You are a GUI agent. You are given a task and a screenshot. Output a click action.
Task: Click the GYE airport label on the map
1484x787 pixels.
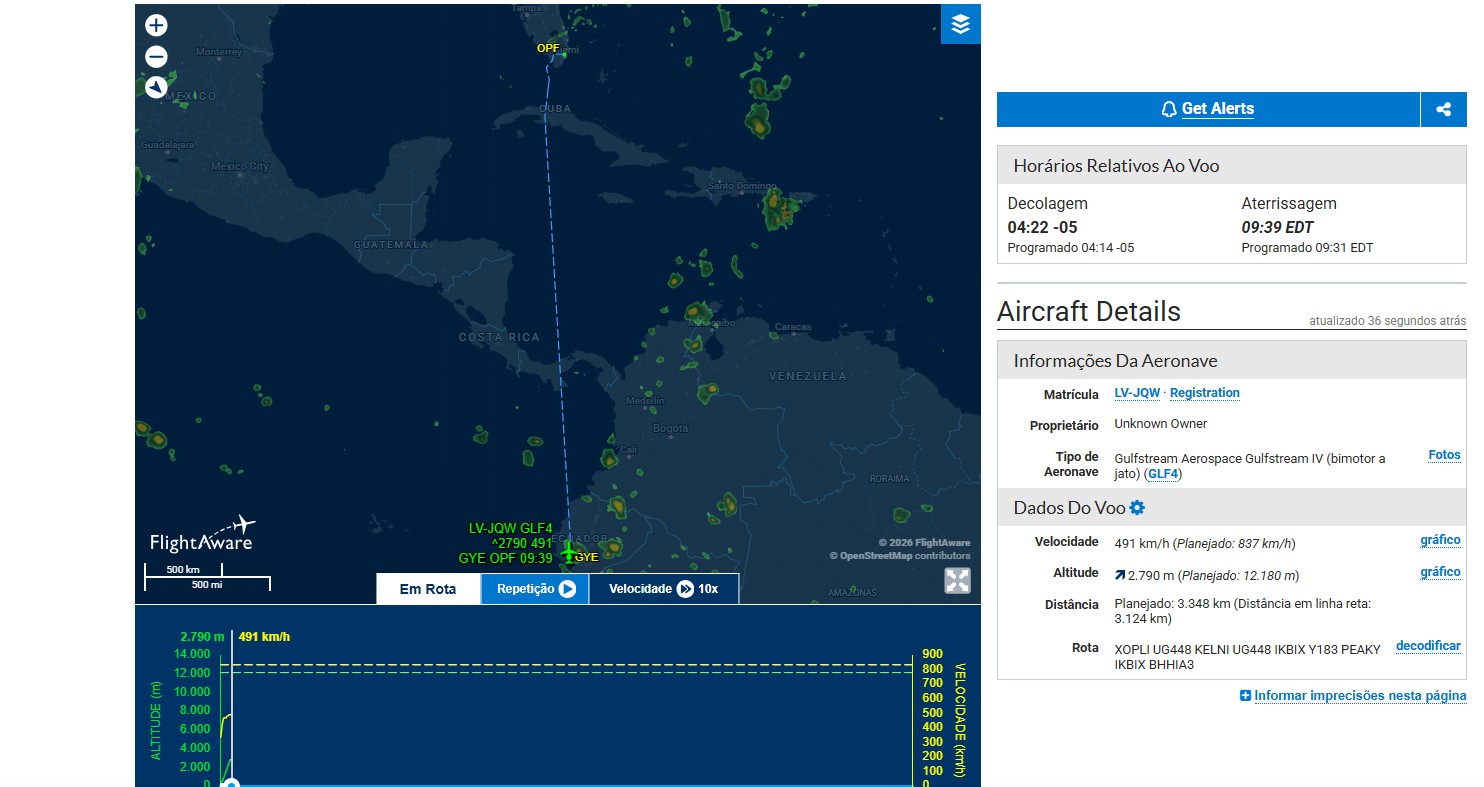pyautogui.click(x=587, y=557)
